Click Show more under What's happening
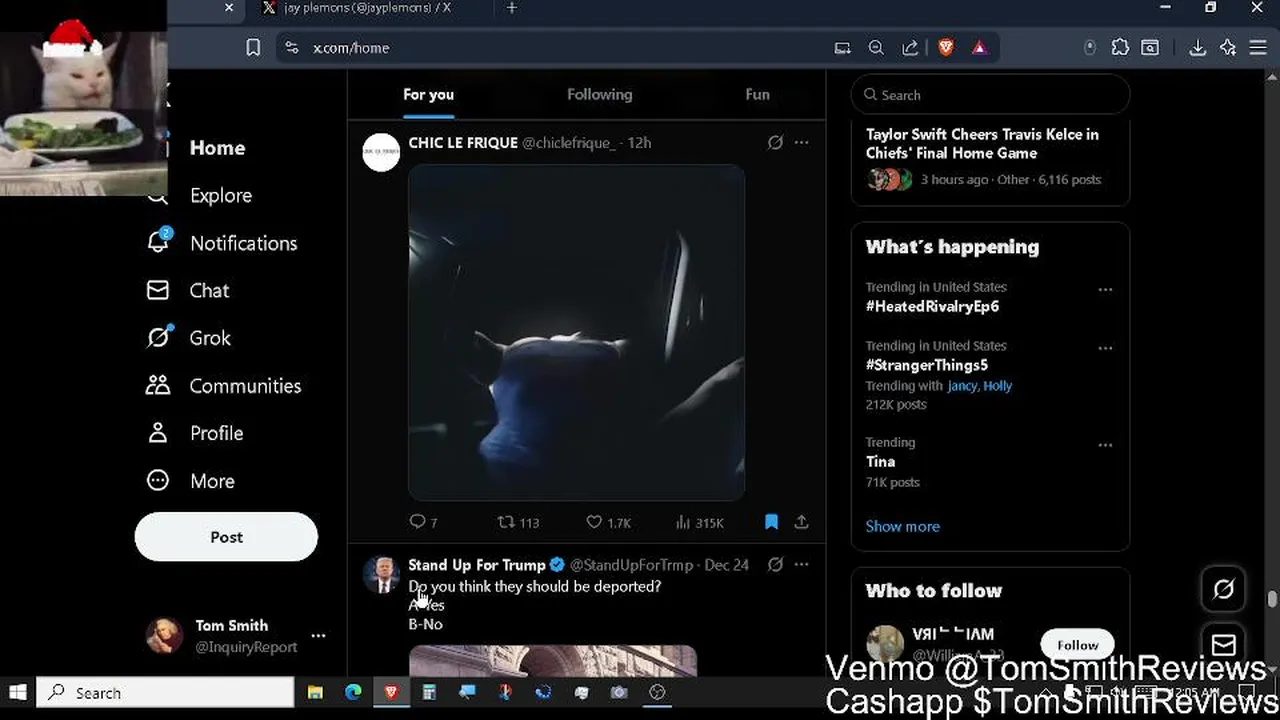Image resolution: width=1280 pixels, height=720 pixels. (902, 526)
